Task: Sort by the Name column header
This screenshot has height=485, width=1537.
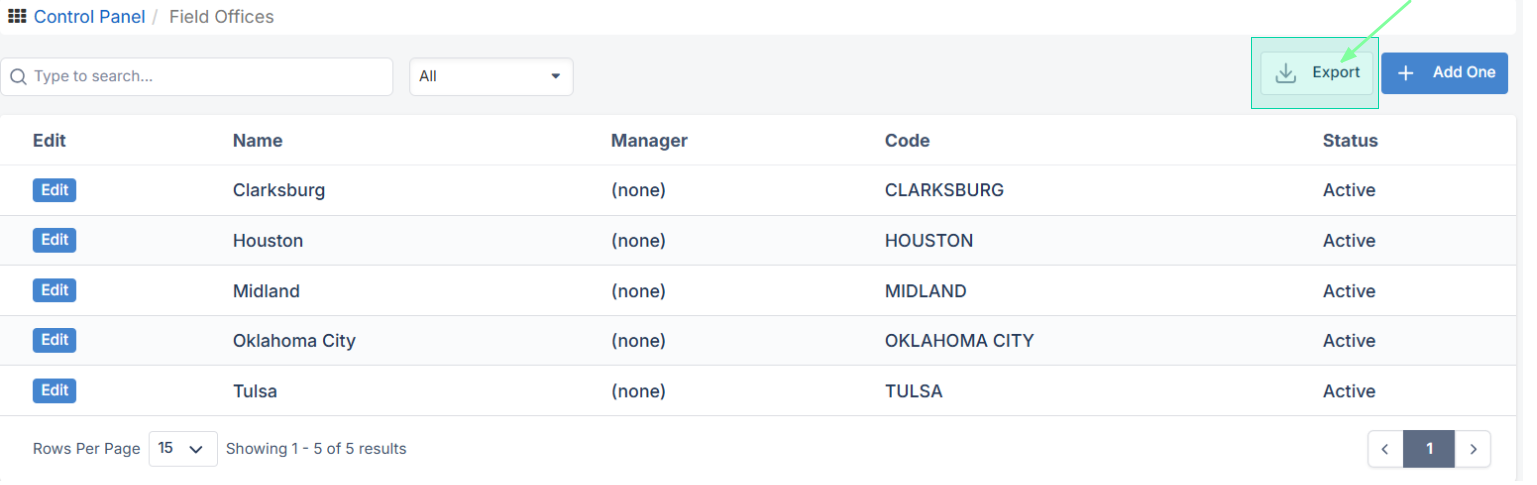Action: 257,141
